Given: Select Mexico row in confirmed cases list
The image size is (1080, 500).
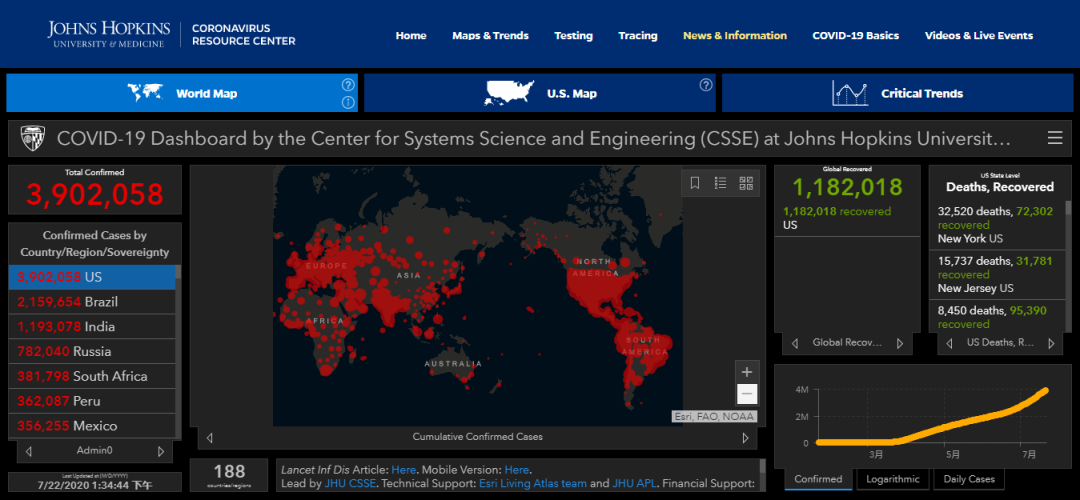Looking at the screenshot, I should [92, 426].
